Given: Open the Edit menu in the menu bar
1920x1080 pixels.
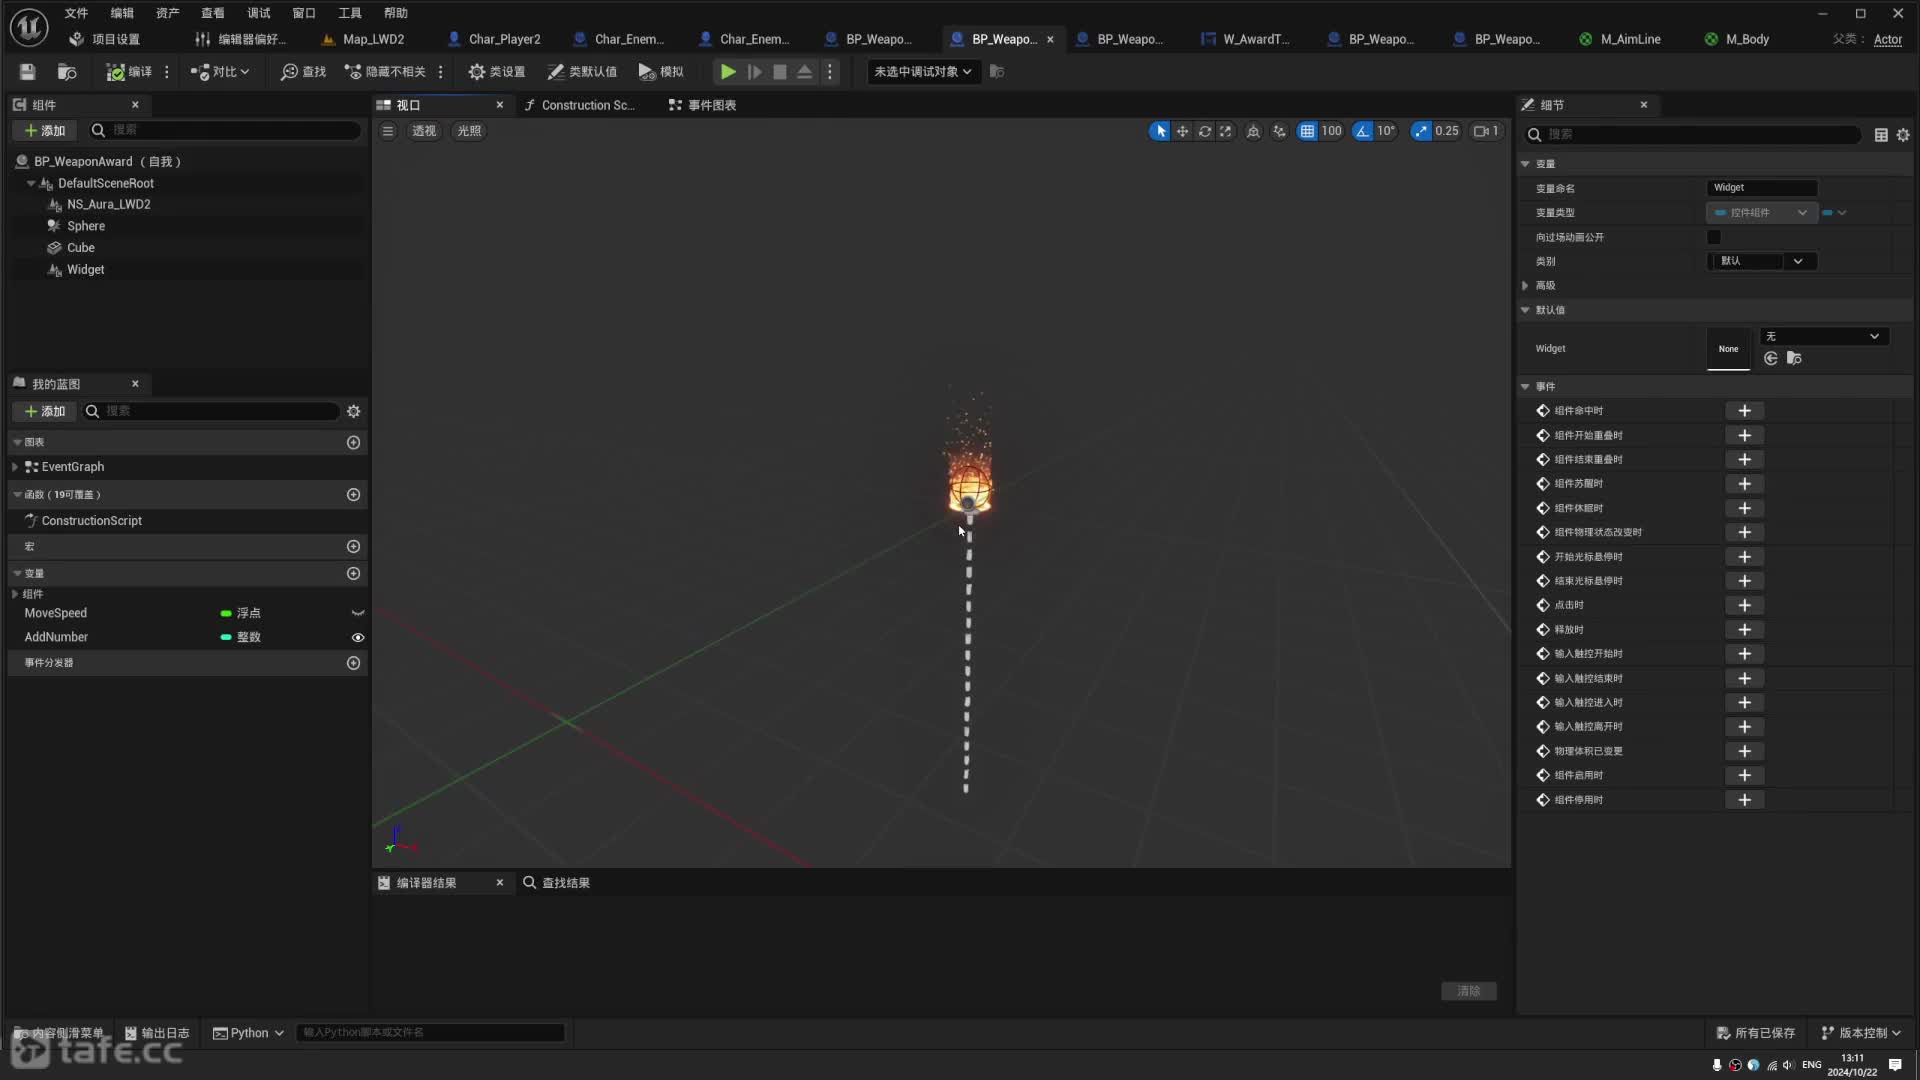Looking at the screenshot, I should coord(122,13).
